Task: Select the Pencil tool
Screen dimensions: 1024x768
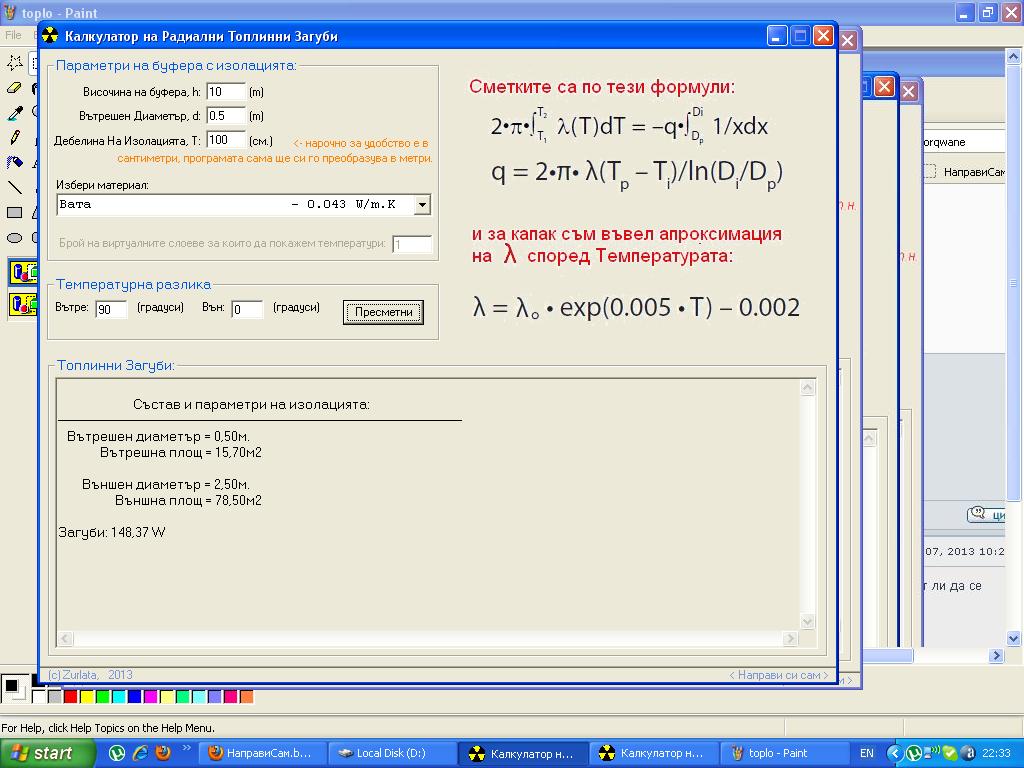Action: pos(14,138)
